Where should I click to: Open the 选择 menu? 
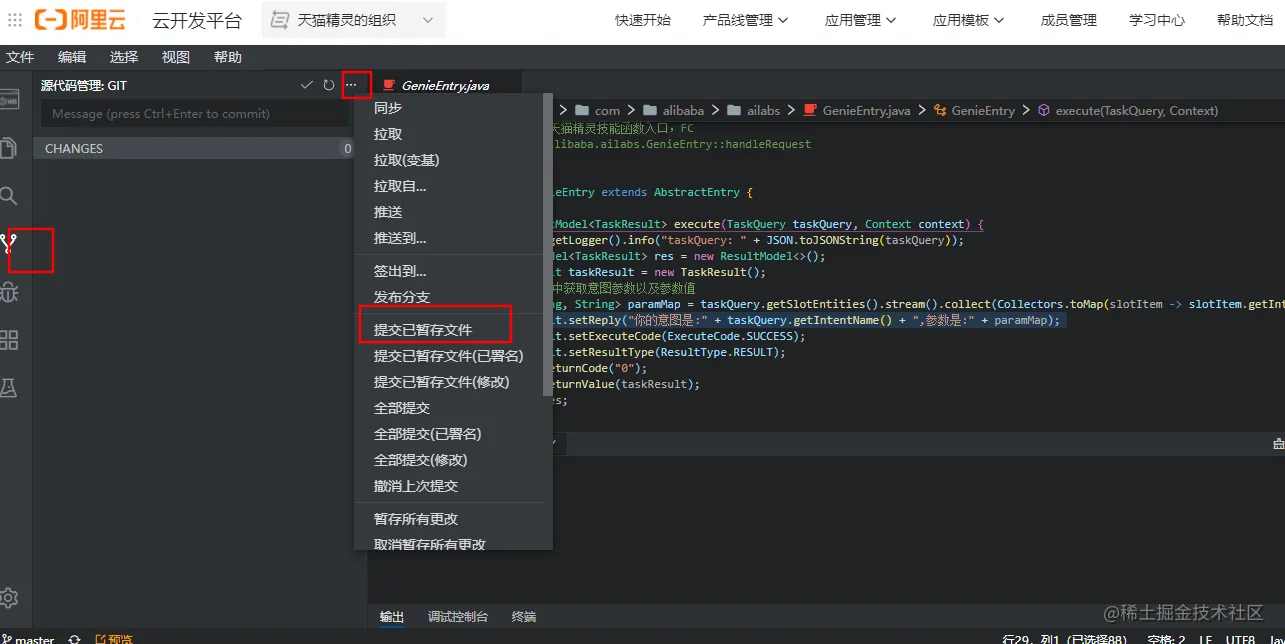(124, 57)
